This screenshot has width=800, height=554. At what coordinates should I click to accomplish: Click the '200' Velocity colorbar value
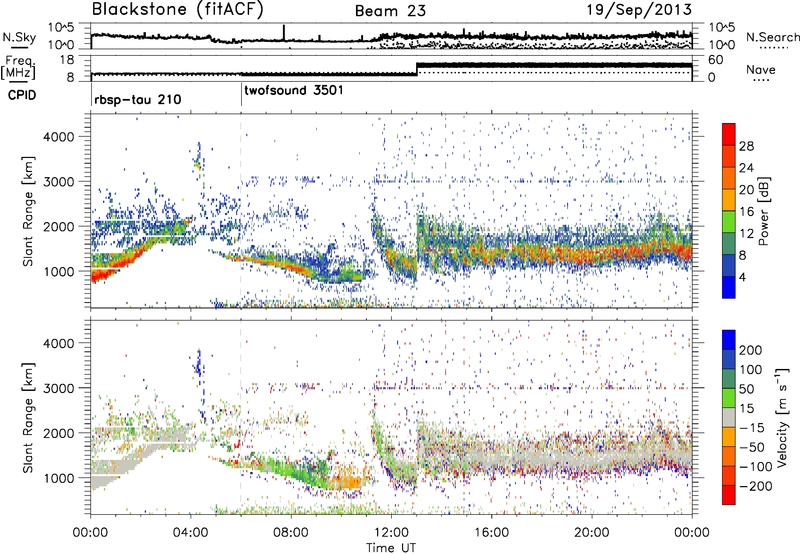pos(751,350)
